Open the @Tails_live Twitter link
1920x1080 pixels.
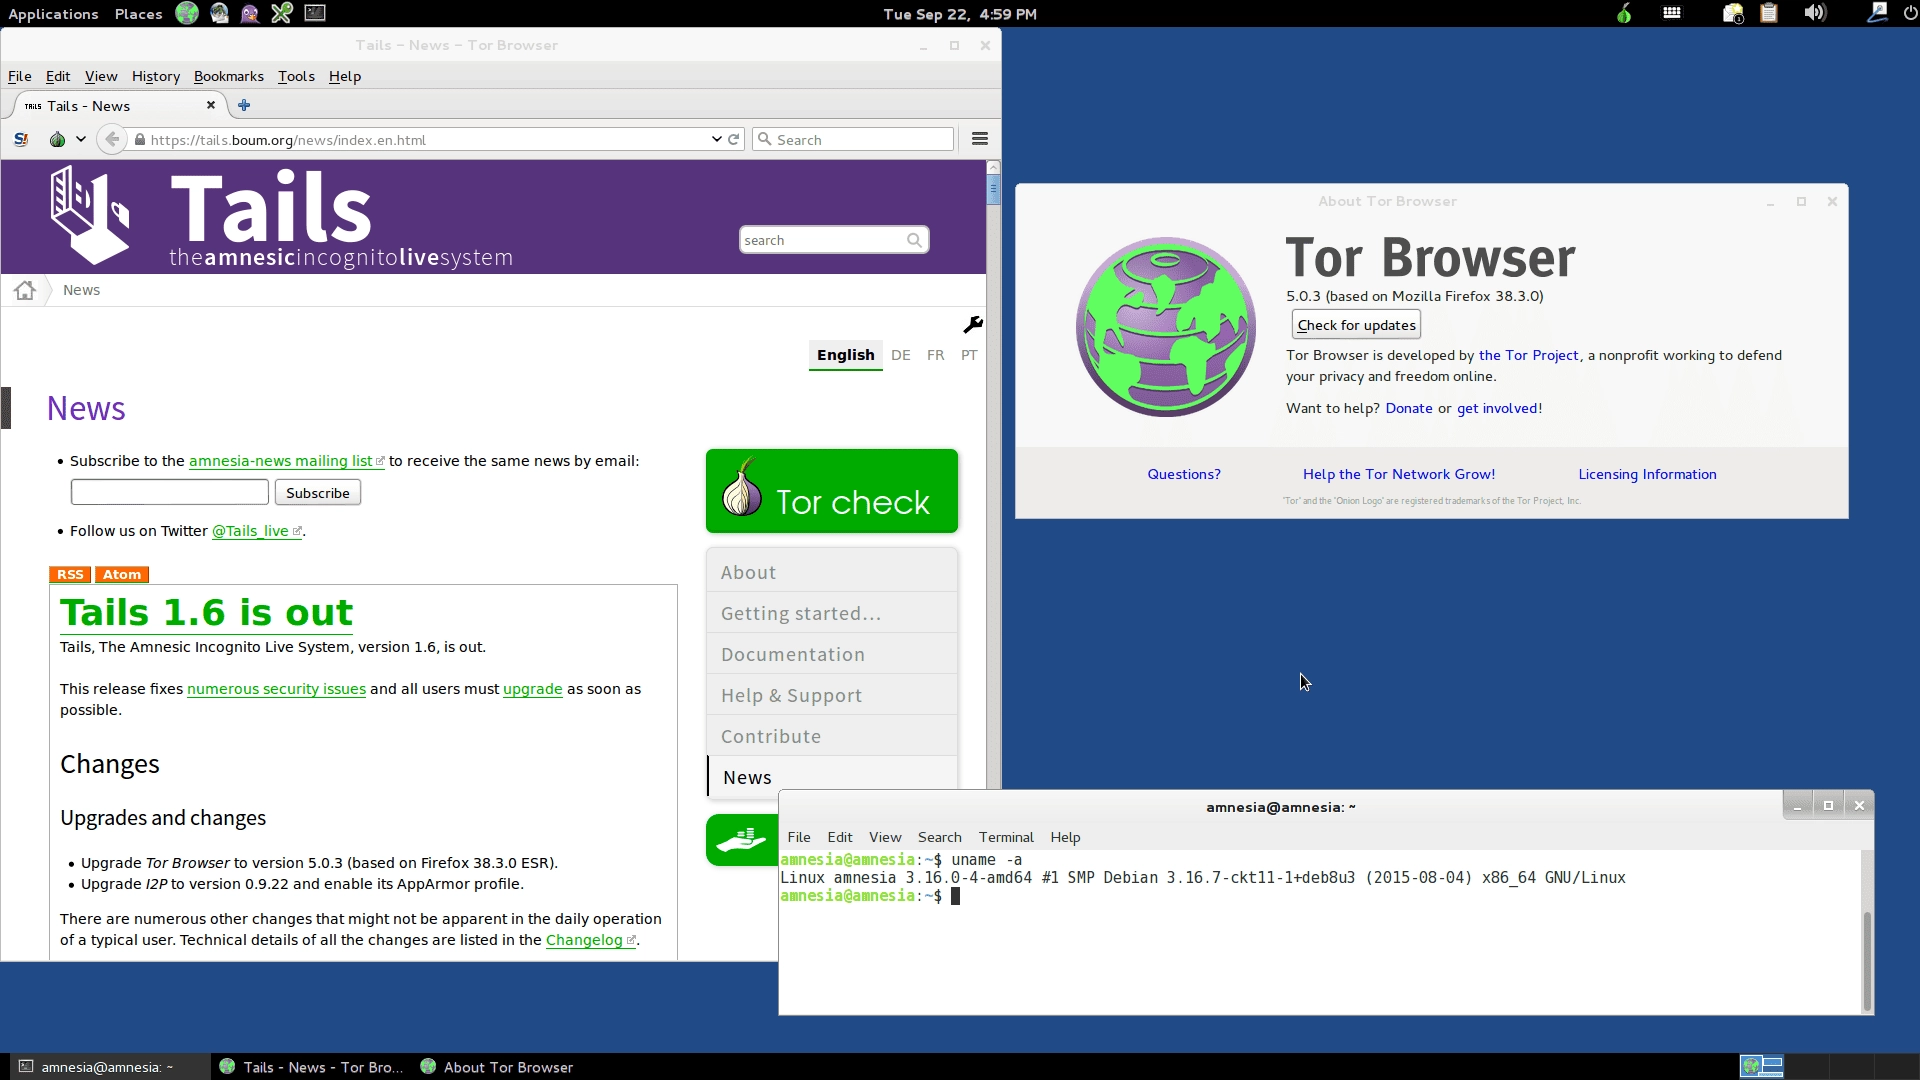256,531
